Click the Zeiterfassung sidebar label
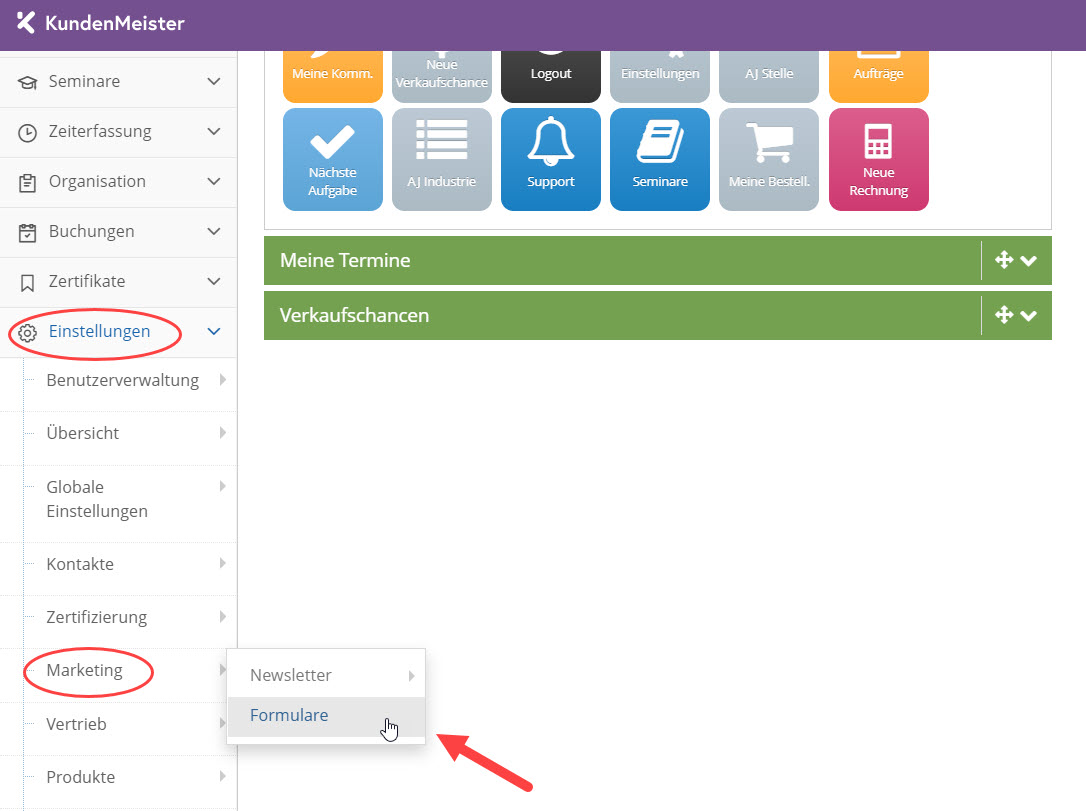This screenshot has width=1086, height=811. click(100, 132)
